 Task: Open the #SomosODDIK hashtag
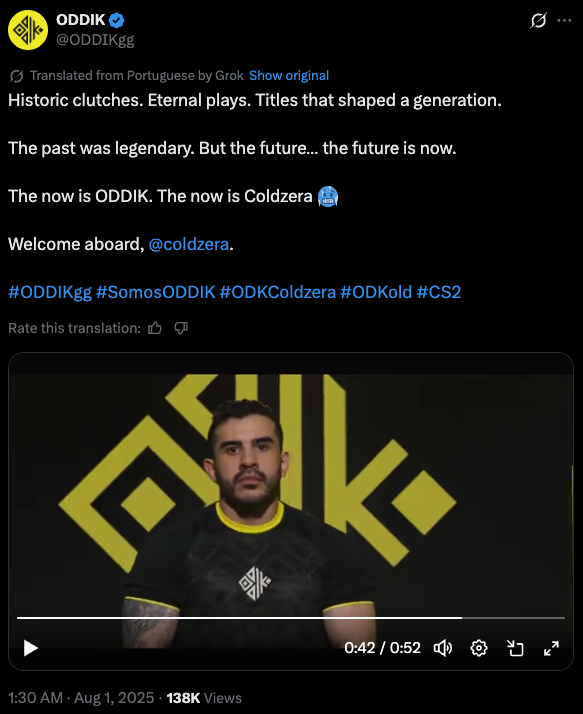[x=156, y=292]
